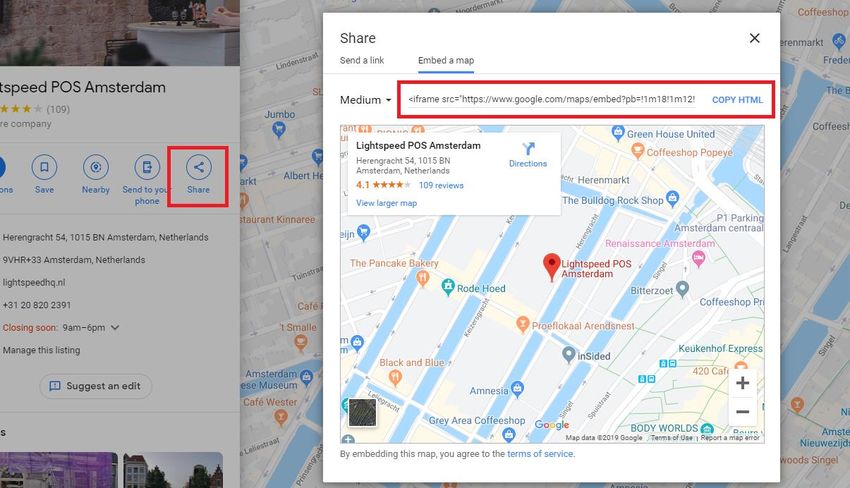Image resolution: width=850 pixels, height=488 pixels.
Task: Click the Rode Hoed marker icon
Action: 448,286
